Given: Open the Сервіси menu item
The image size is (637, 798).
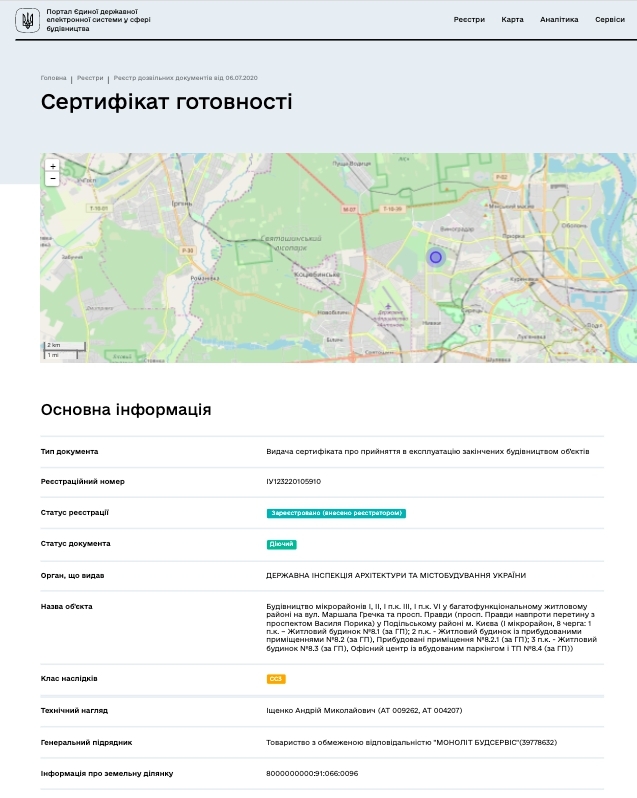Looking at the screenshot, I should point(610,19).
